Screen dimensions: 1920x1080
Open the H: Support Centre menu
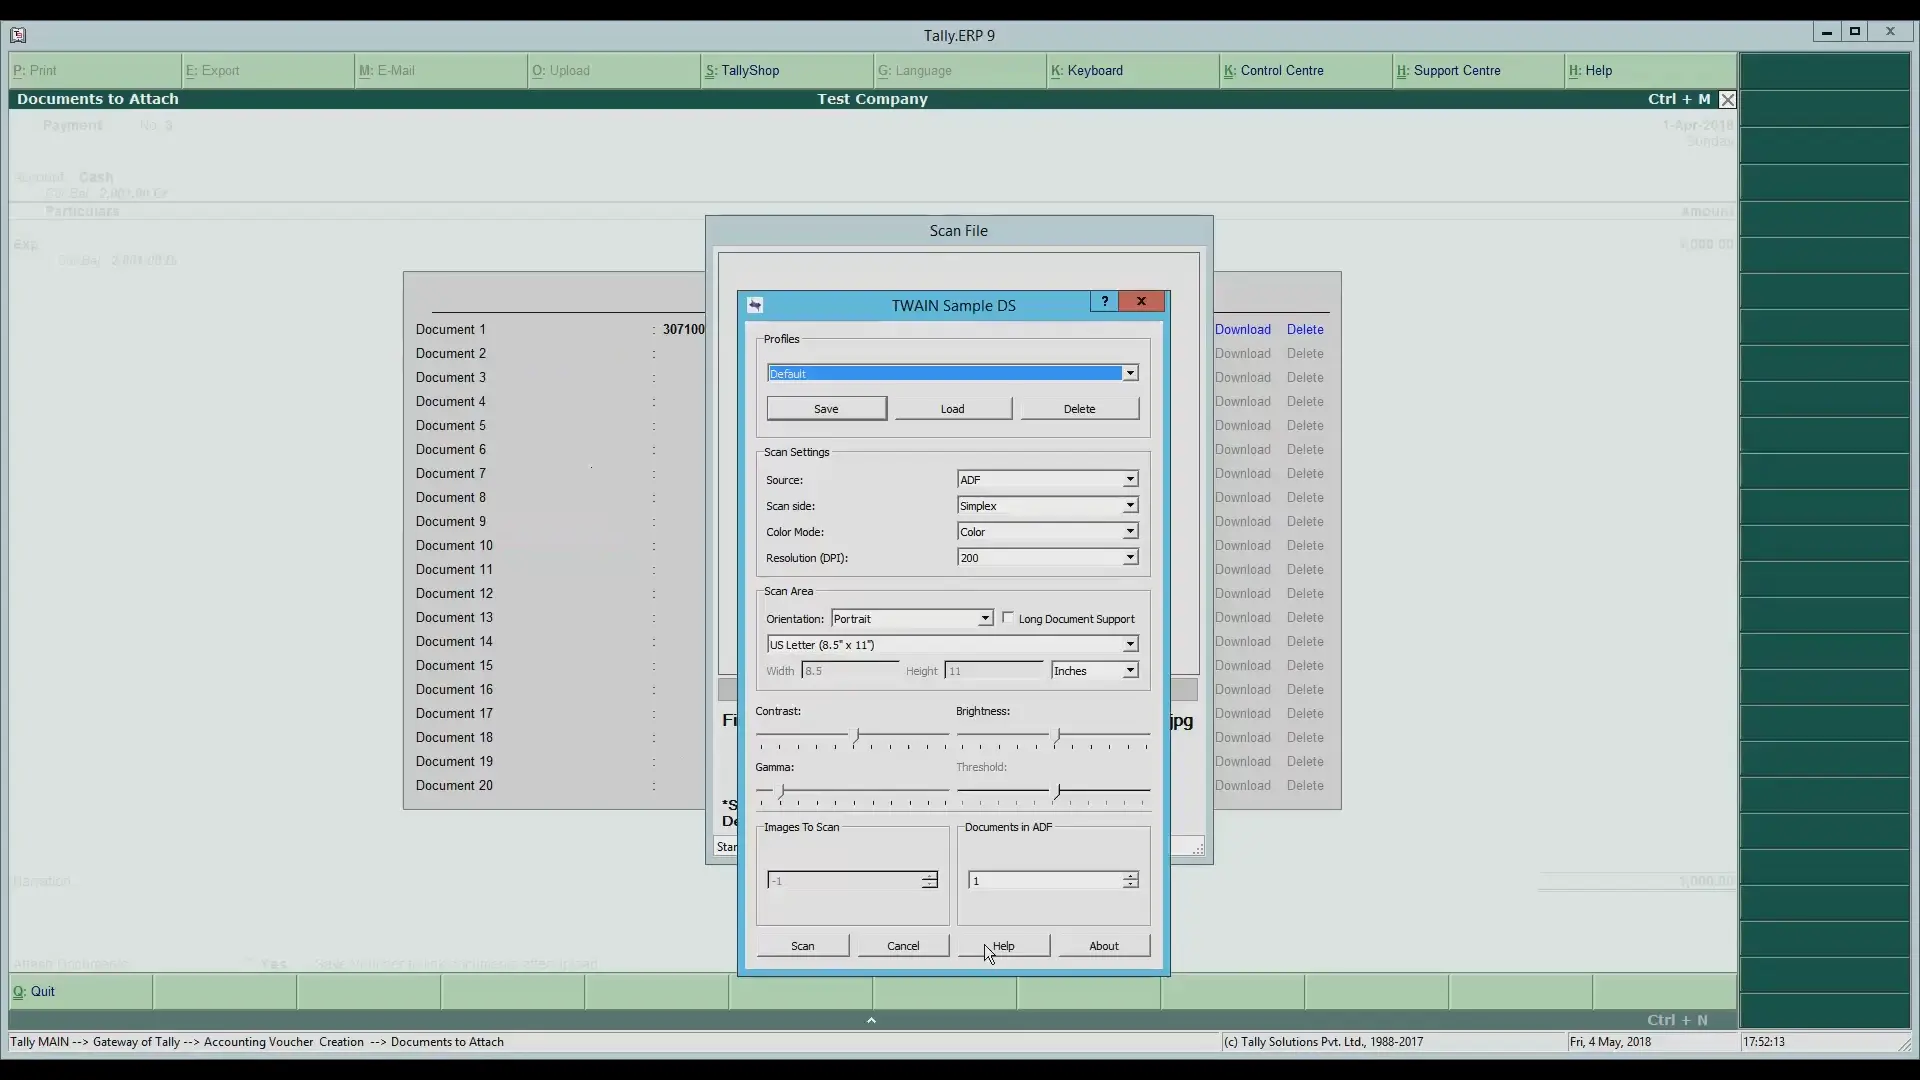tap(1479, 70)
